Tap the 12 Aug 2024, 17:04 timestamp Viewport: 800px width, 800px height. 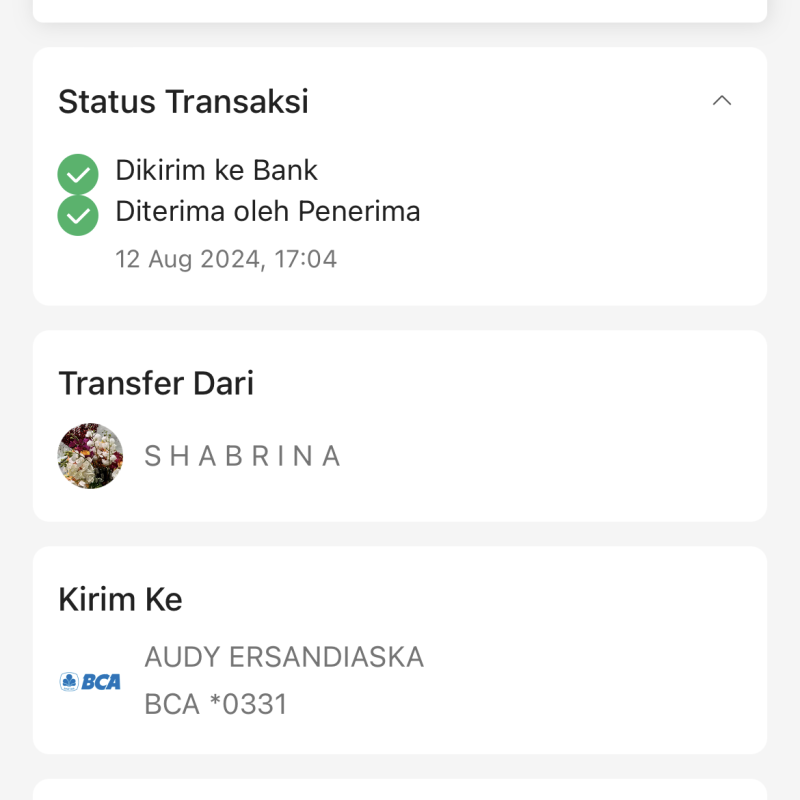226,259
